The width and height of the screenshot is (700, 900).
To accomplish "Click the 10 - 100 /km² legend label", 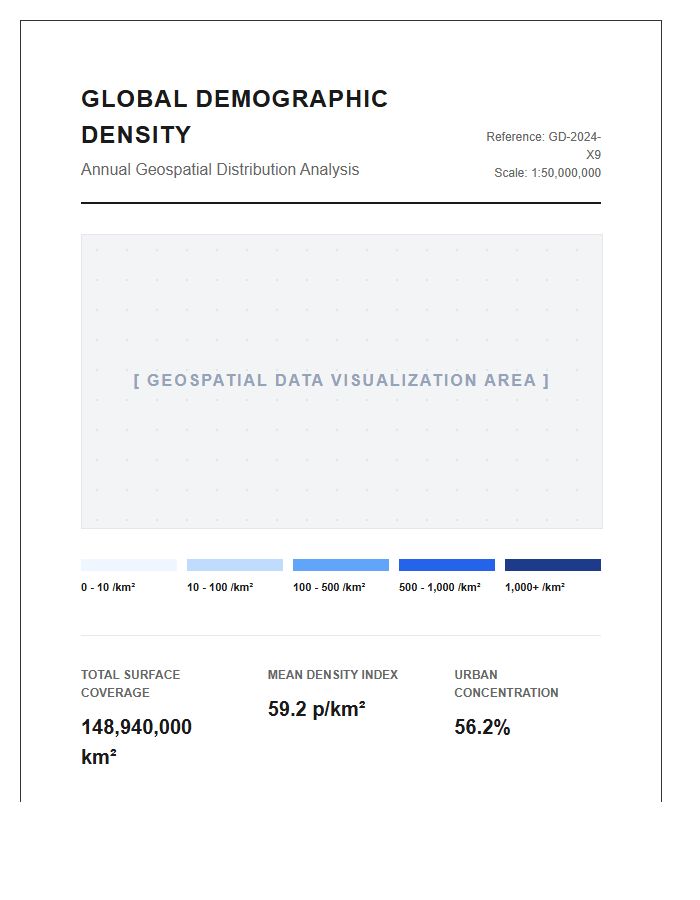I will (220, 587).
